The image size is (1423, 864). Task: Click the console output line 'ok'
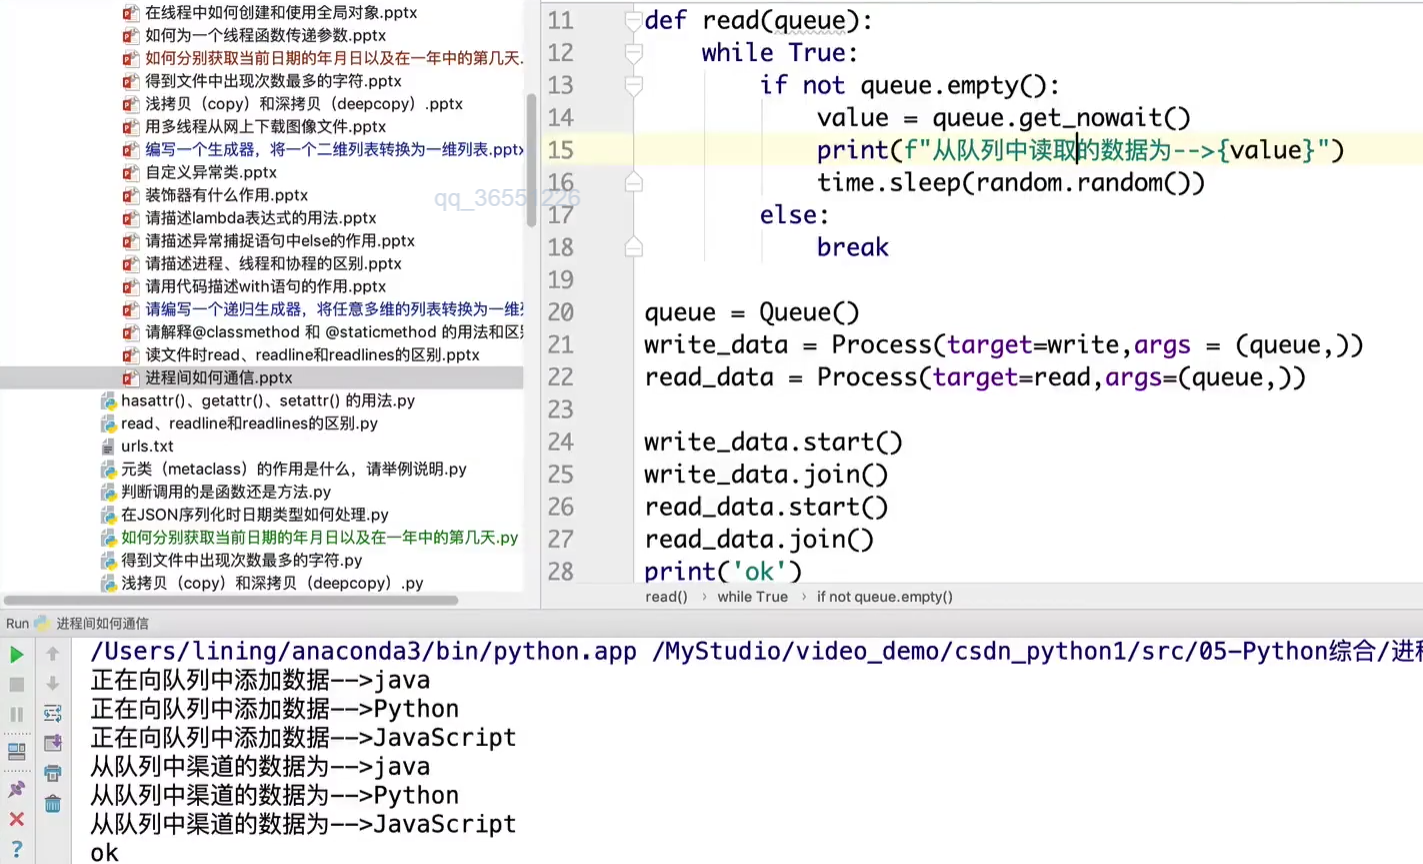(x=104, y=853)
